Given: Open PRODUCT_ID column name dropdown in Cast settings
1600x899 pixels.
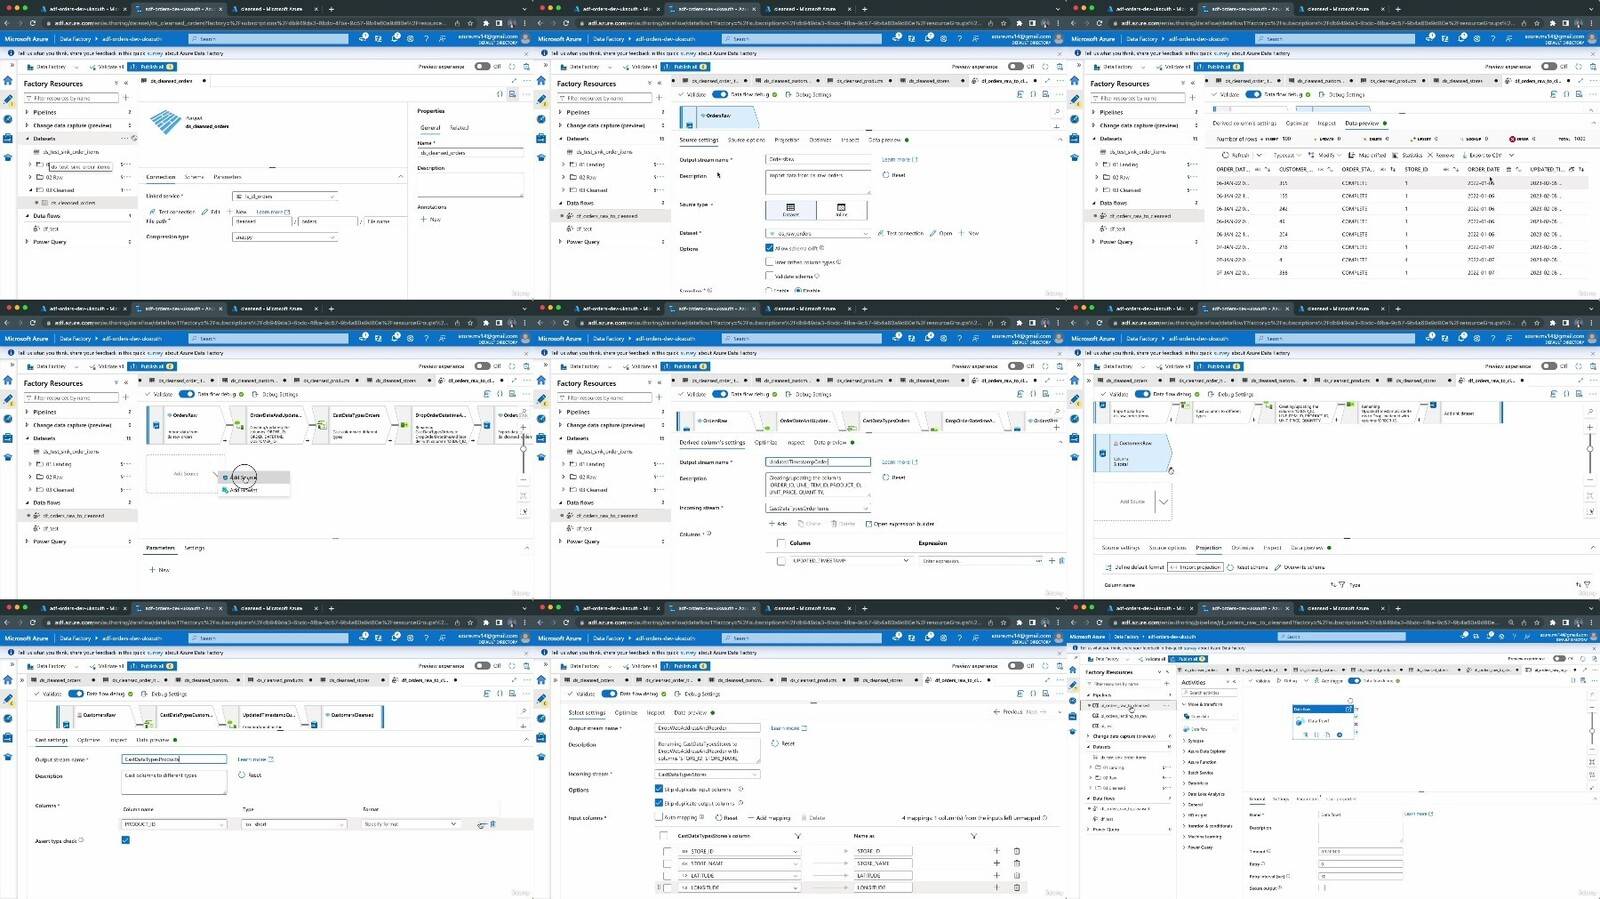Looking at the screenshot, I should [x=174, y=824].
